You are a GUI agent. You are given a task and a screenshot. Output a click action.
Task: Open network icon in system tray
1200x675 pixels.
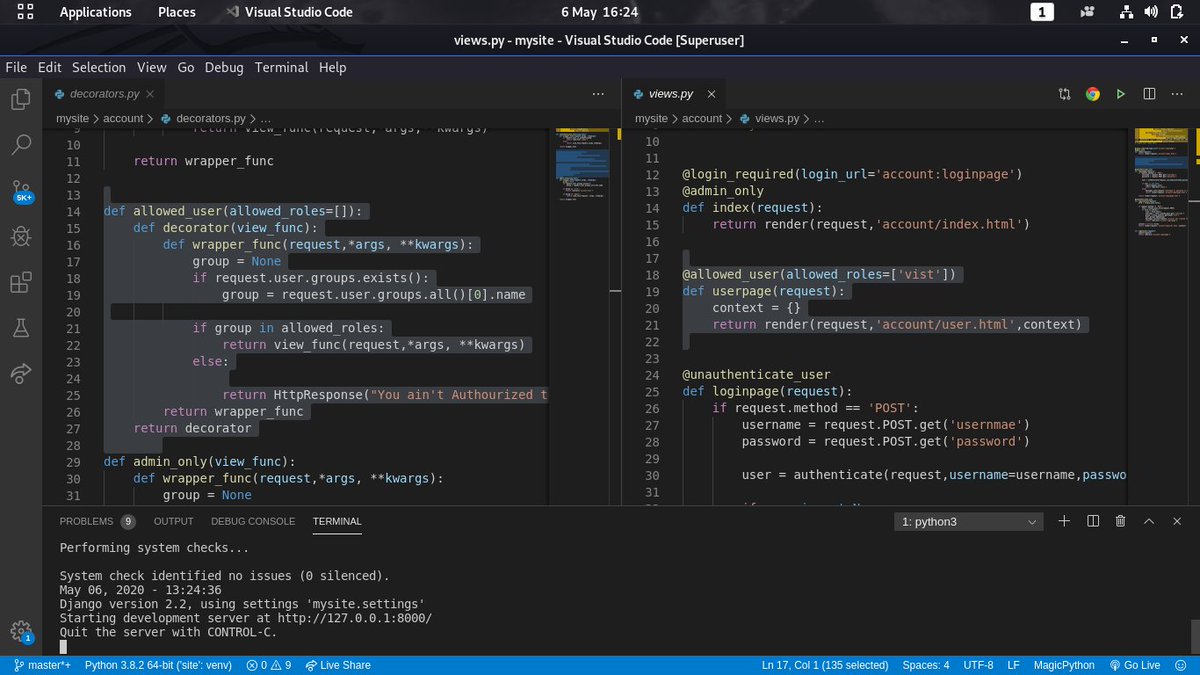point(1125,12)
